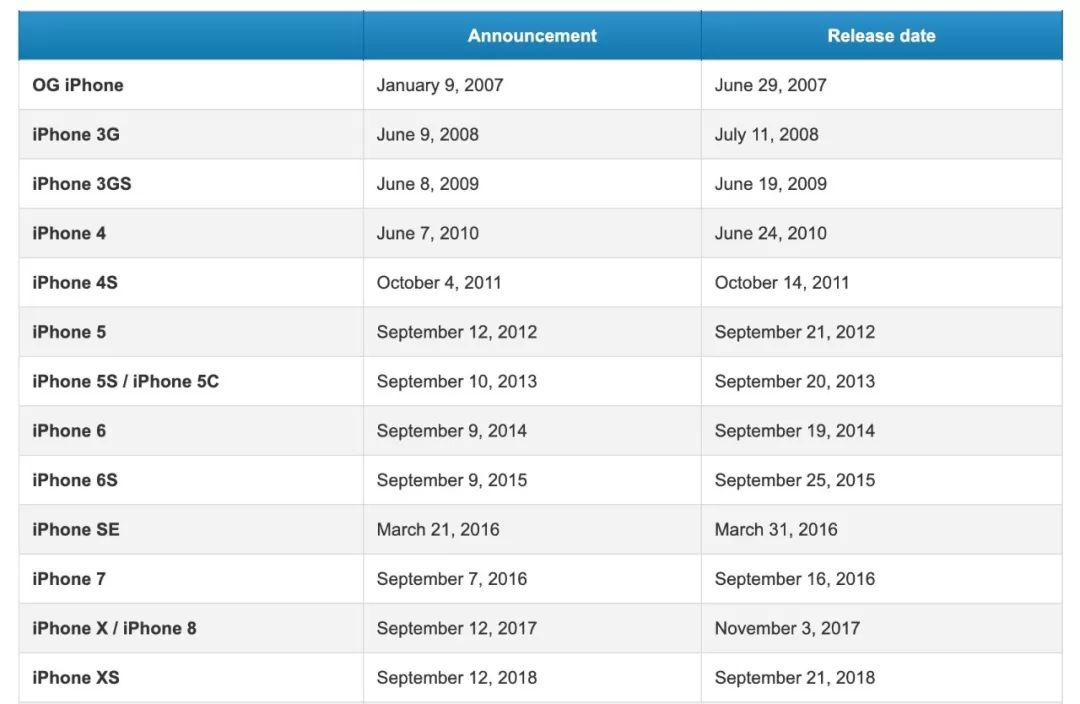
Task: Click the January 9, 2007 announcement date
Action: pyautogui.click(x=440, y=85)
